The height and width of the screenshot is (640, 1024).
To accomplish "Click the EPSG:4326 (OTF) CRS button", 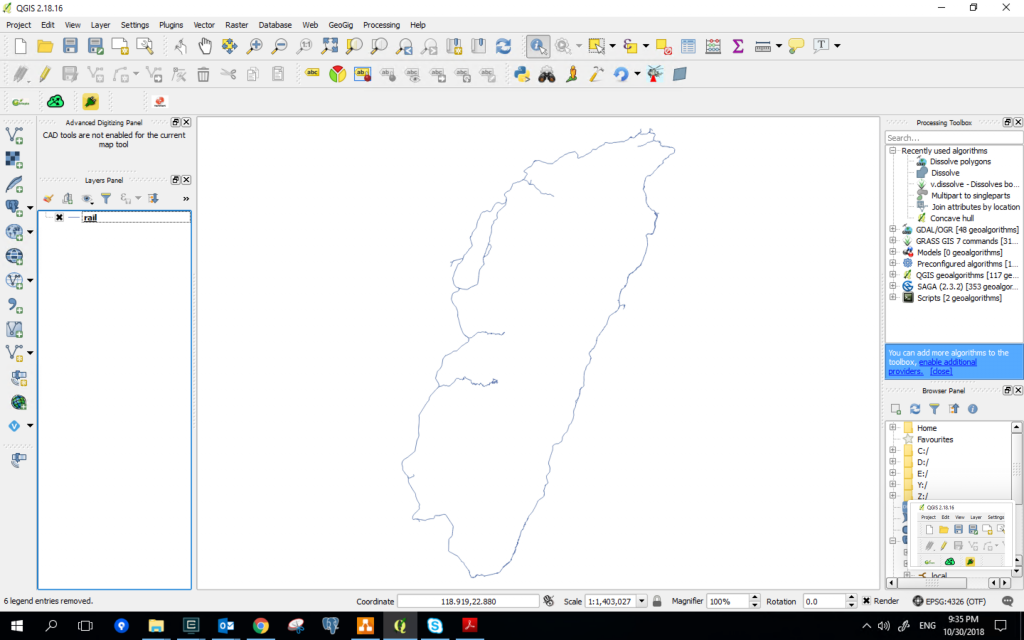I will pyautogui.click(x=950, y=601).
